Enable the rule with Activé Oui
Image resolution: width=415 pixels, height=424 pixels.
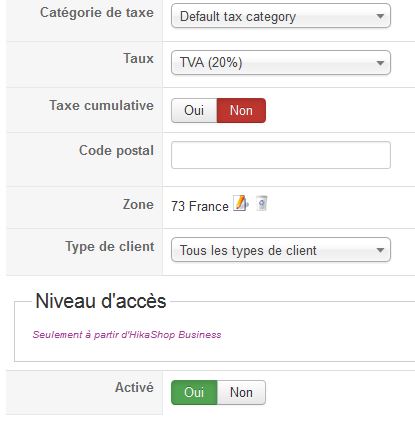click(194, 392)
